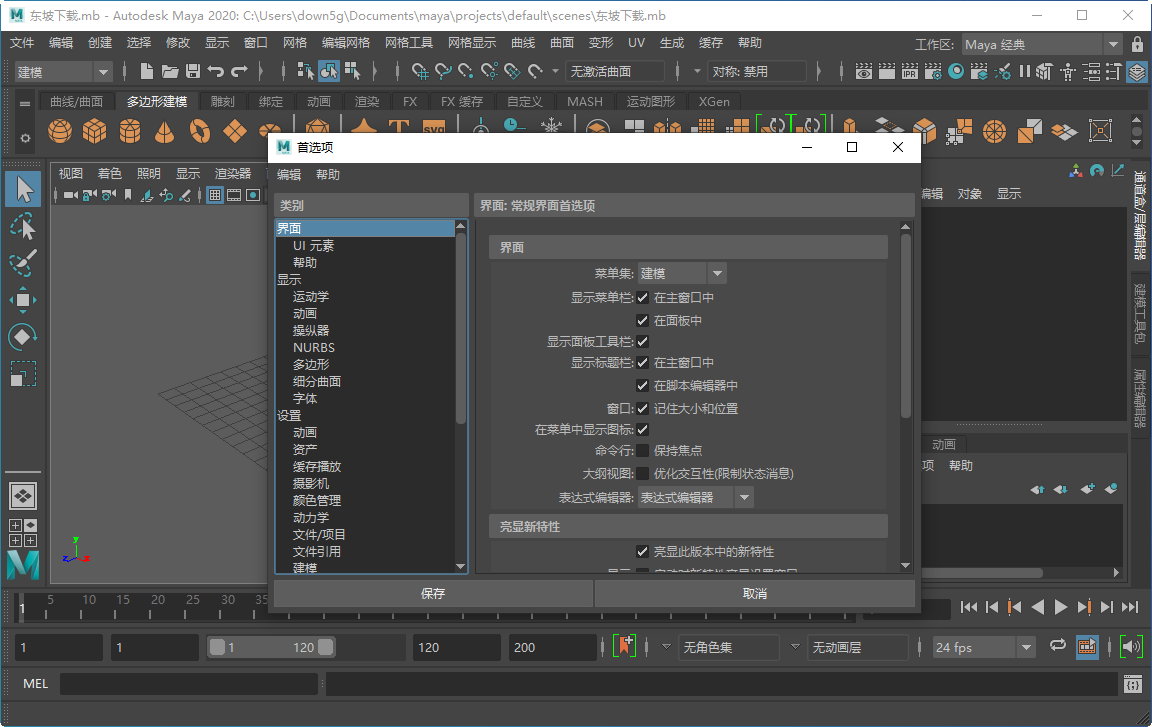Click inside the MEL command line field

pos(188,683)
